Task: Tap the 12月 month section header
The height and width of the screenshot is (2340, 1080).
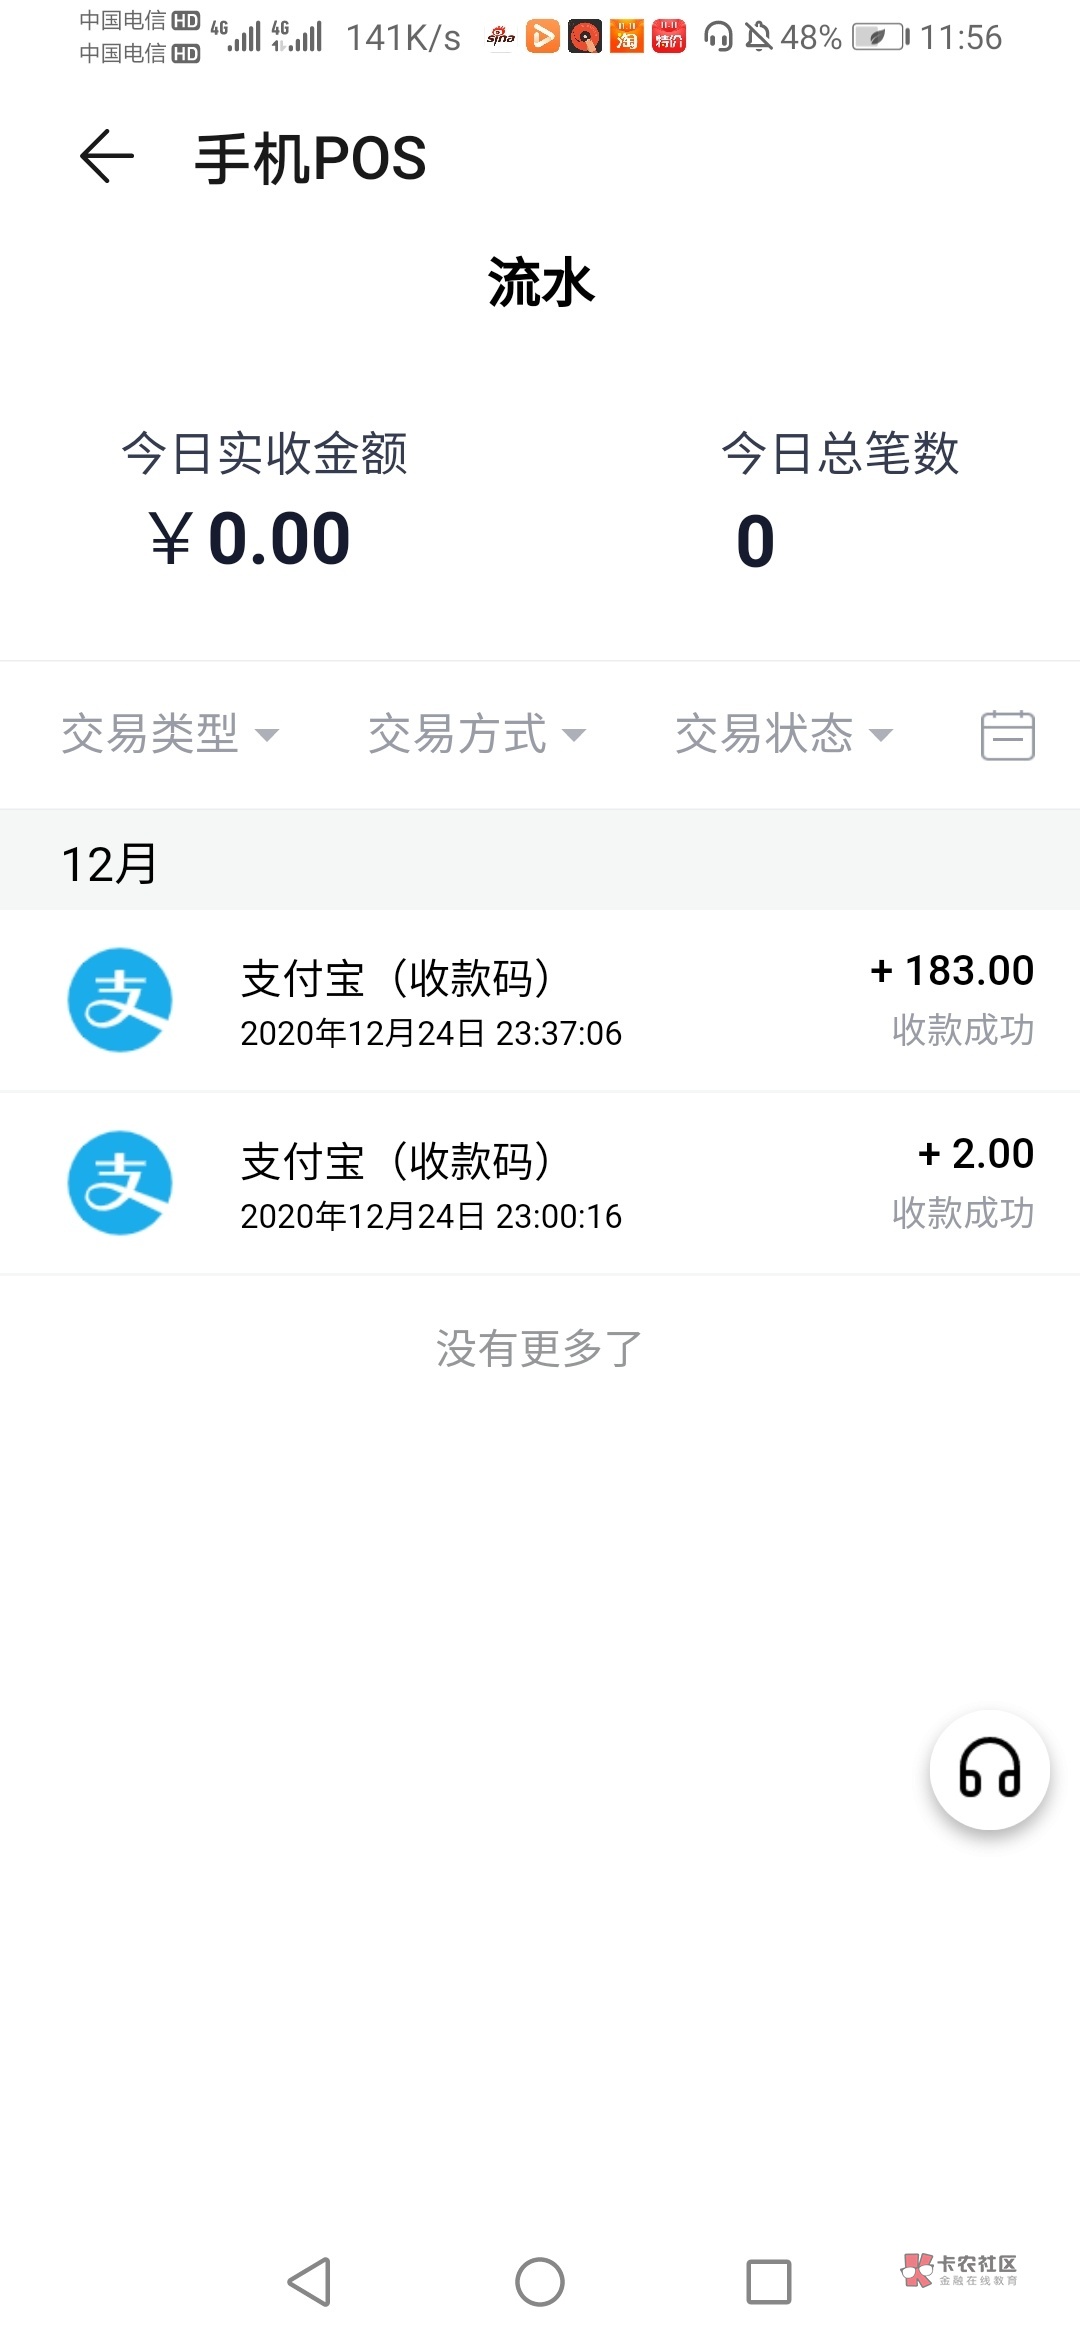Action: click(110, 863)
